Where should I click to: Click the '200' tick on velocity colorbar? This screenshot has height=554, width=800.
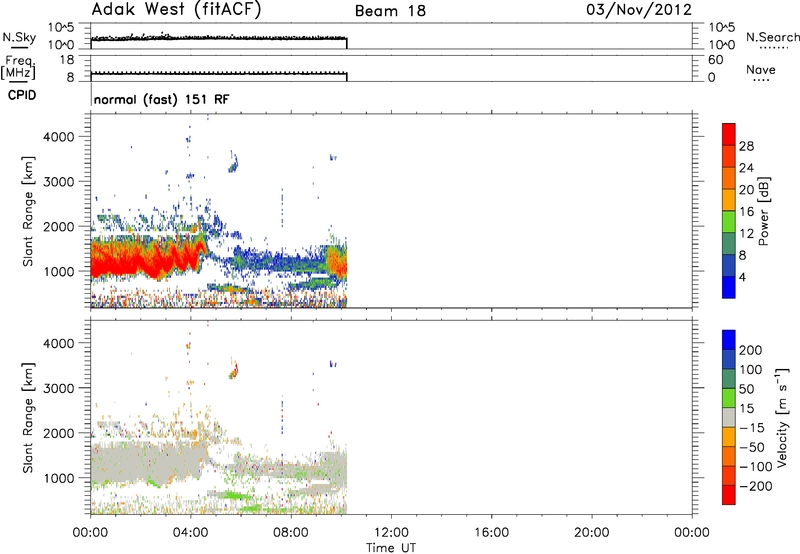point(751,350)
